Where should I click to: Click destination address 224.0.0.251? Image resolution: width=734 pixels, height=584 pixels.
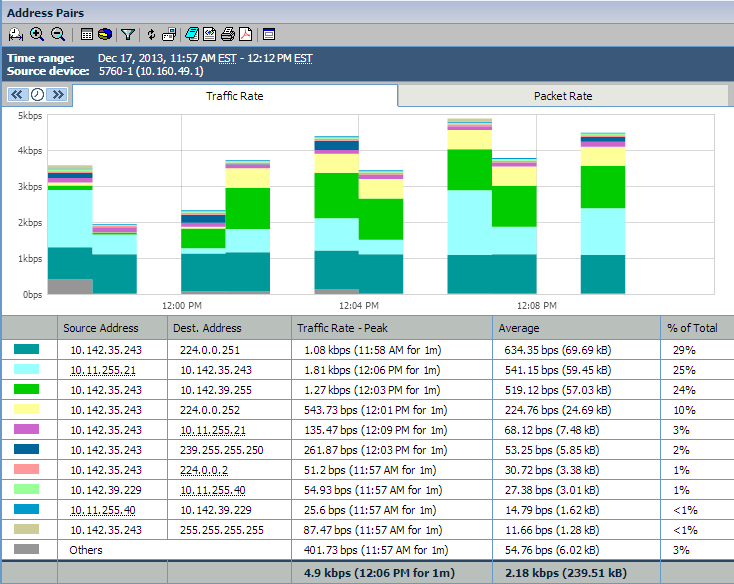(211, 350)
